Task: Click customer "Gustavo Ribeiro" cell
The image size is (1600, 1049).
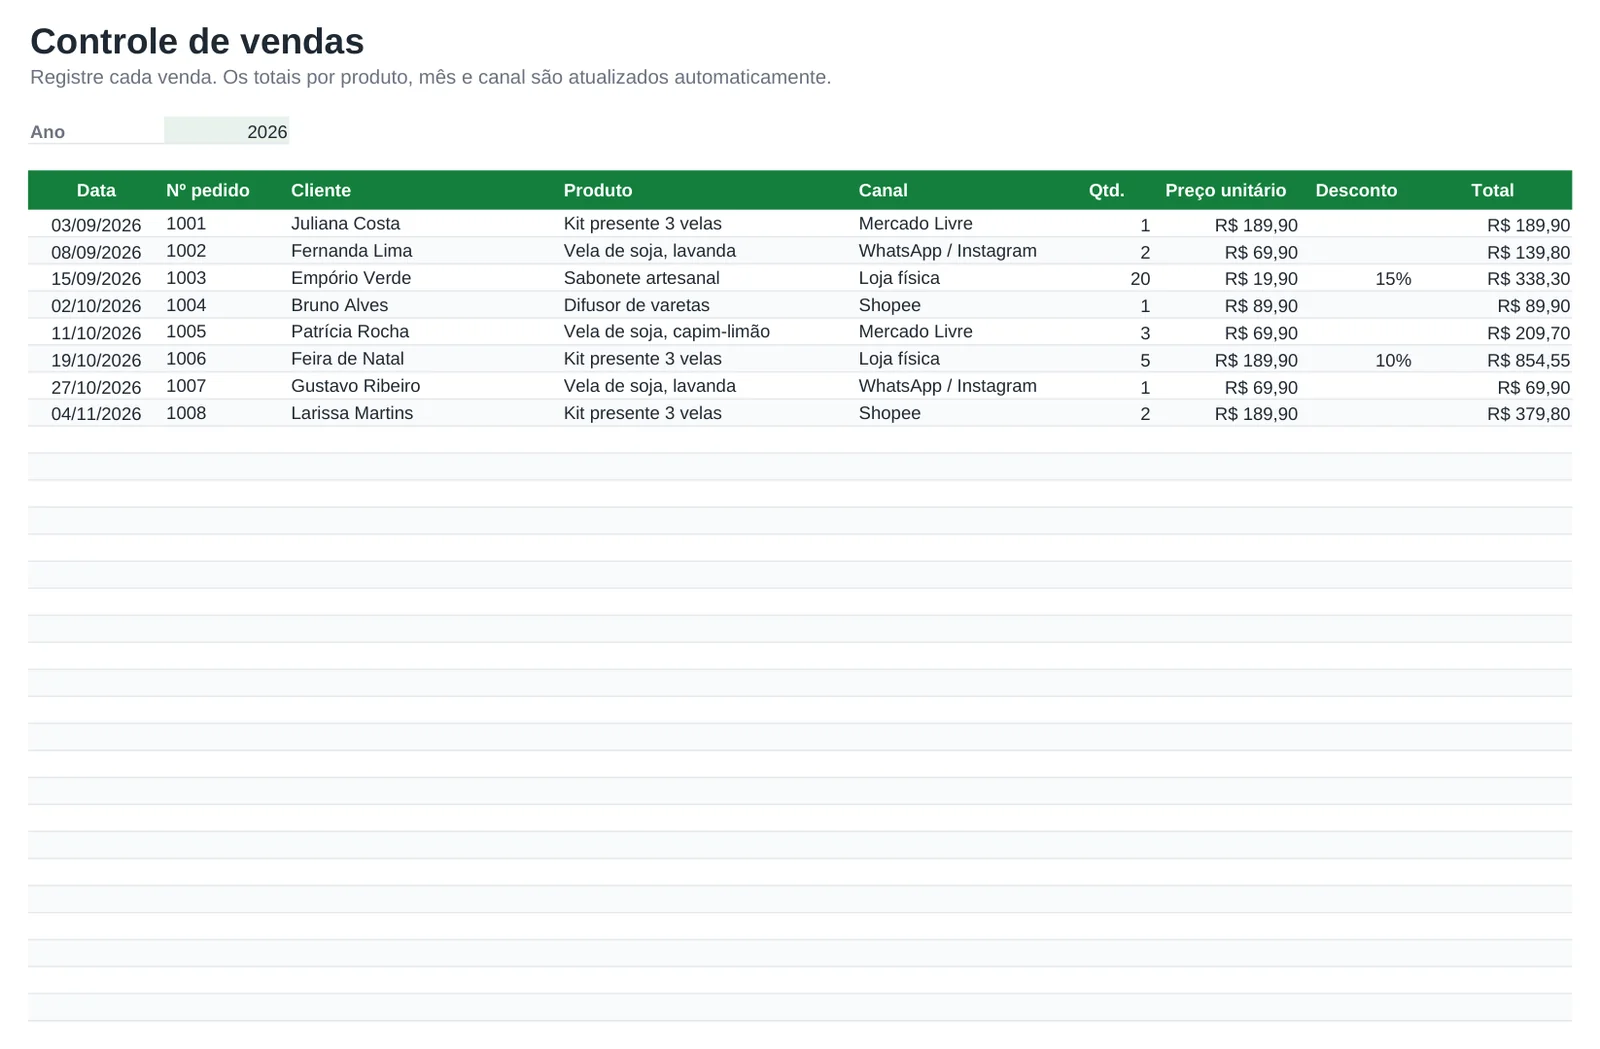Action: click(x=425, y=386)
